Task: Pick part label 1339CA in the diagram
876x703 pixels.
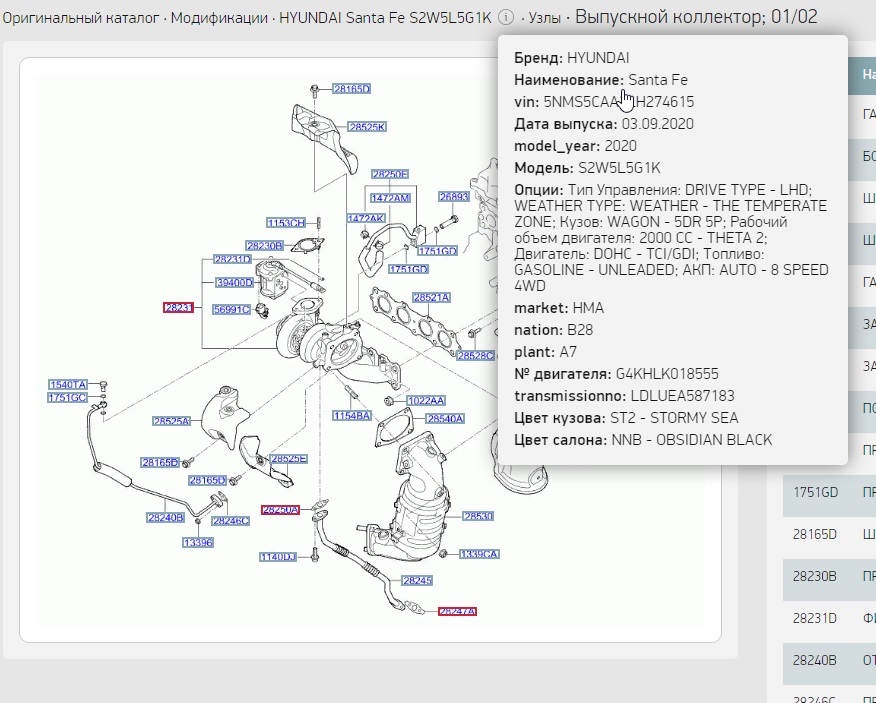Action: point(479,553)
